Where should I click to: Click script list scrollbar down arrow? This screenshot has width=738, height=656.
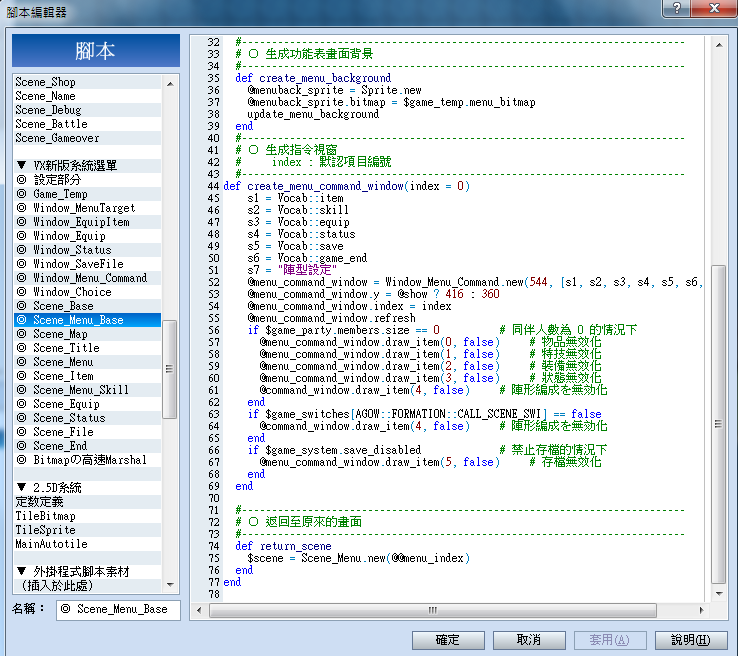coord(170,584)
